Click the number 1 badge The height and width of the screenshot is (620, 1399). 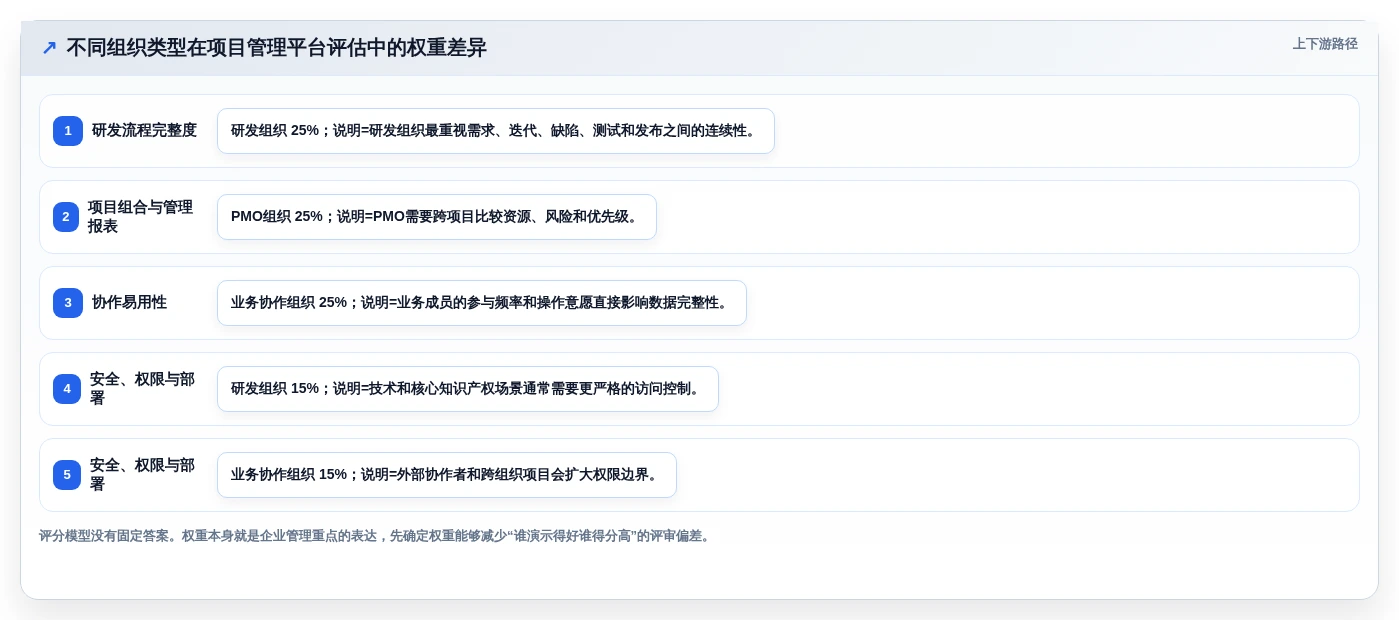pyautogui.click(x=68, y=131)
